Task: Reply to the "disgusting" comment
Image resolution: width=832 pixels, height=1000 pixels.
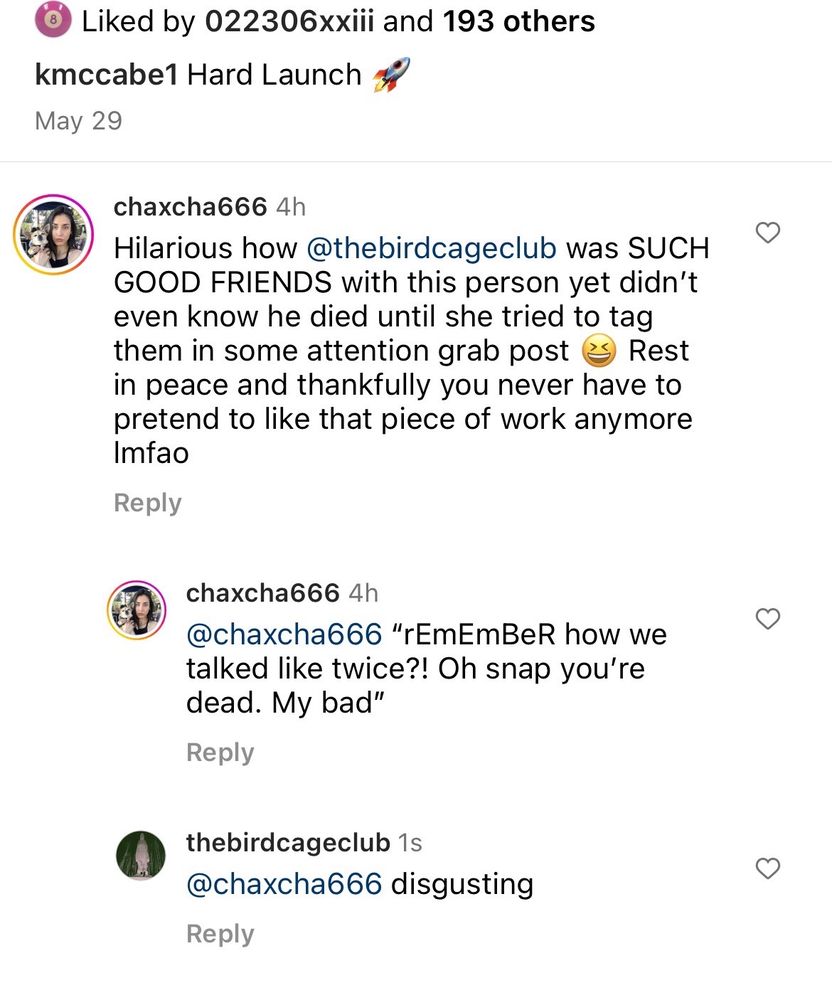Action: point(220,934)
